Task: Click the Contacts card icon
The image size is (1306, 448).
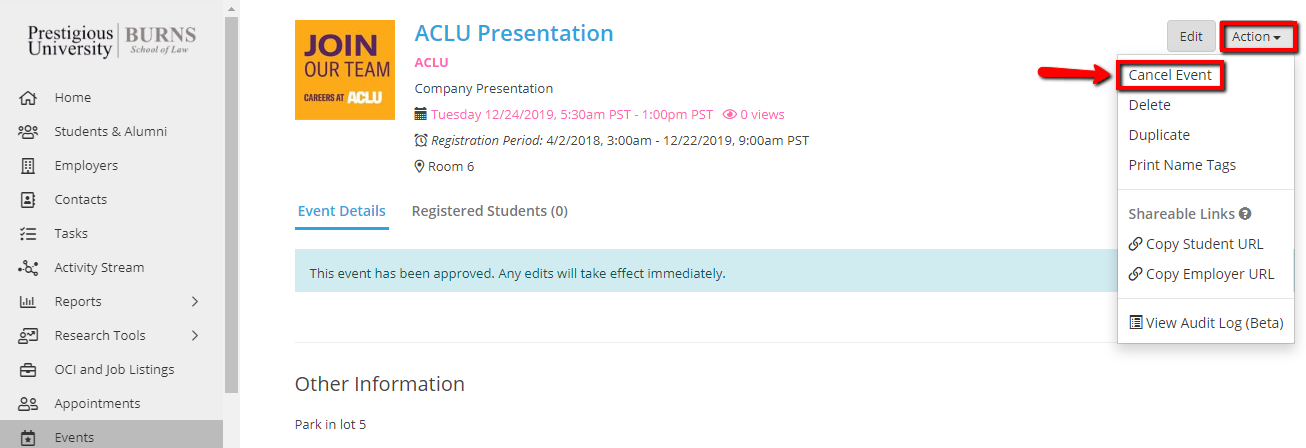Action: click(28, 200)
